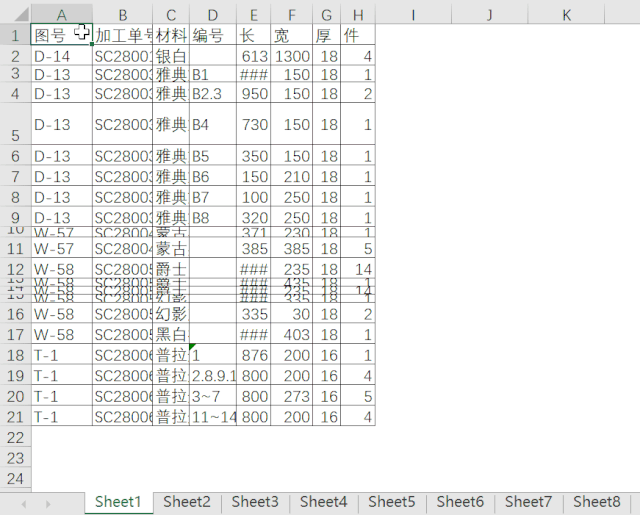Select column G header
The image size is (640, 515).
(x=327, y=15)
